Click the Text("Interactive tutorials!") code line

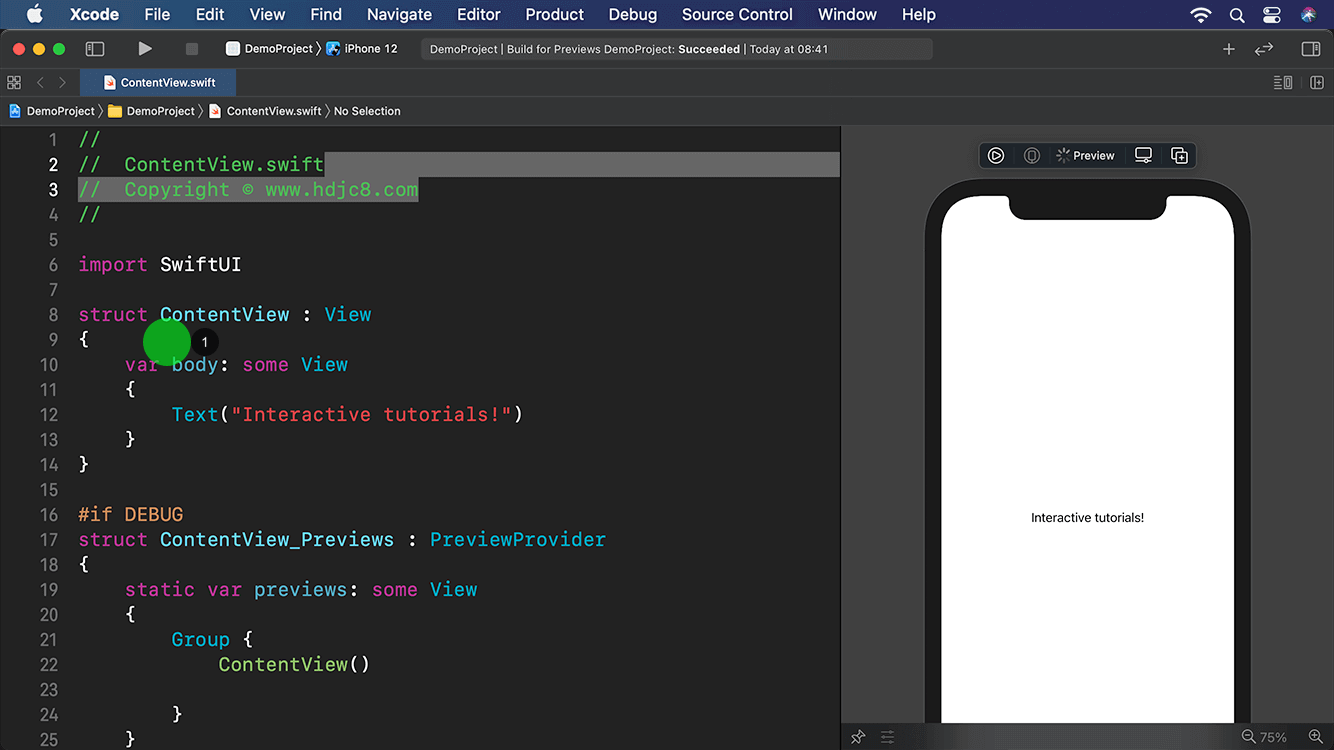347,415
